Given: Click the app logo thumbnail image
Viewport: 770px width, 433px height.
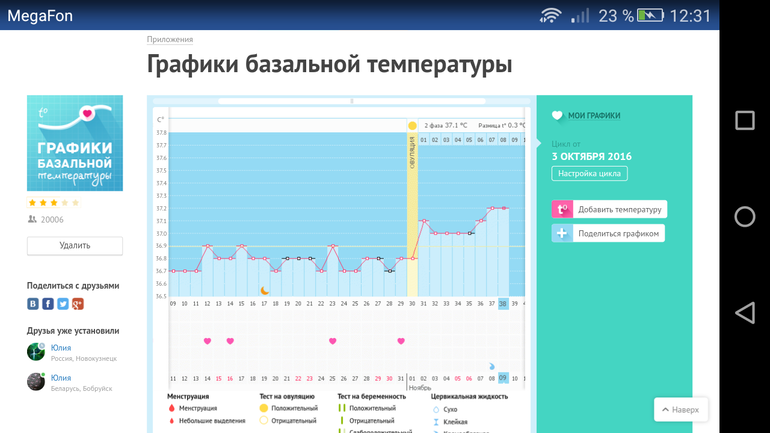Looking at the screenshot, I should pyautogui.click(x=75, y=143).
